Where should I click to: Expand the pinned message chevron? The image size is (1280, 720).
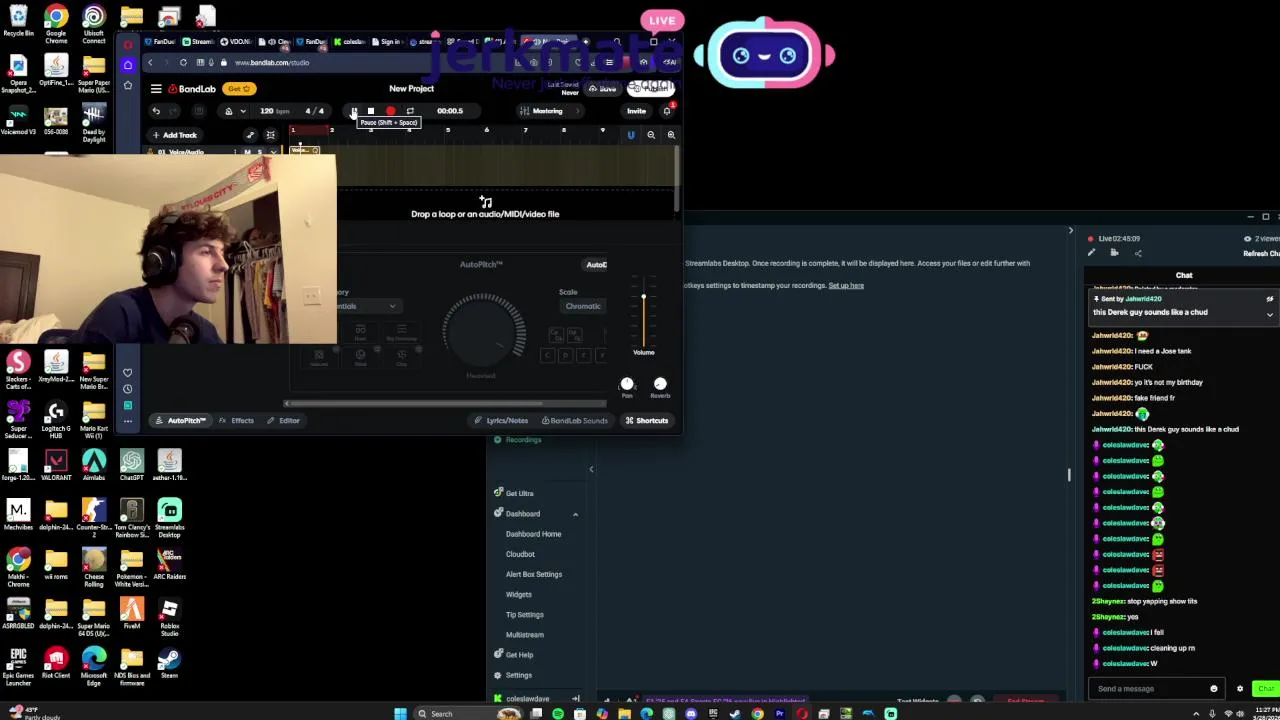pos(1270,314)
